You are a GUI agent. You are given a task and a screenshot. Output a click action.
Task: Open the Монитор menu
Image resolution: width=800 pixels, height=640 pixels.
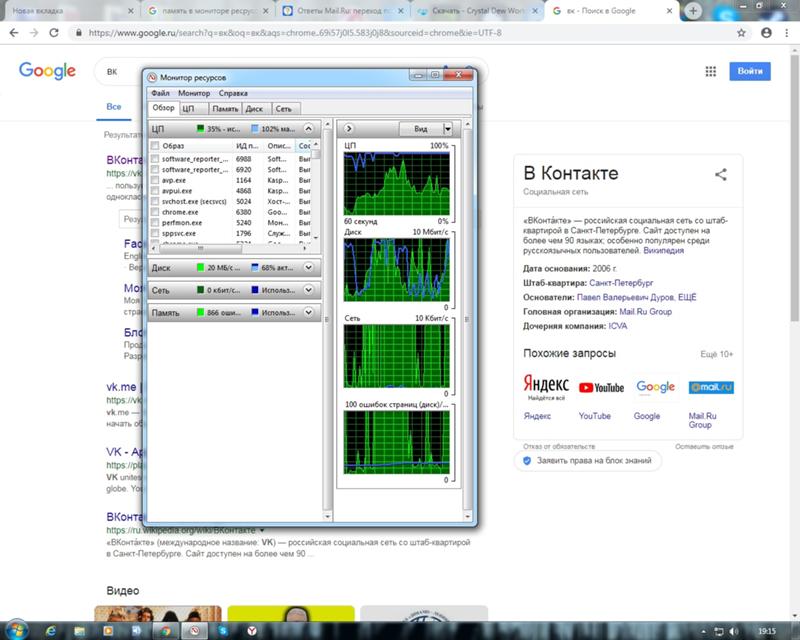[194, 93]
